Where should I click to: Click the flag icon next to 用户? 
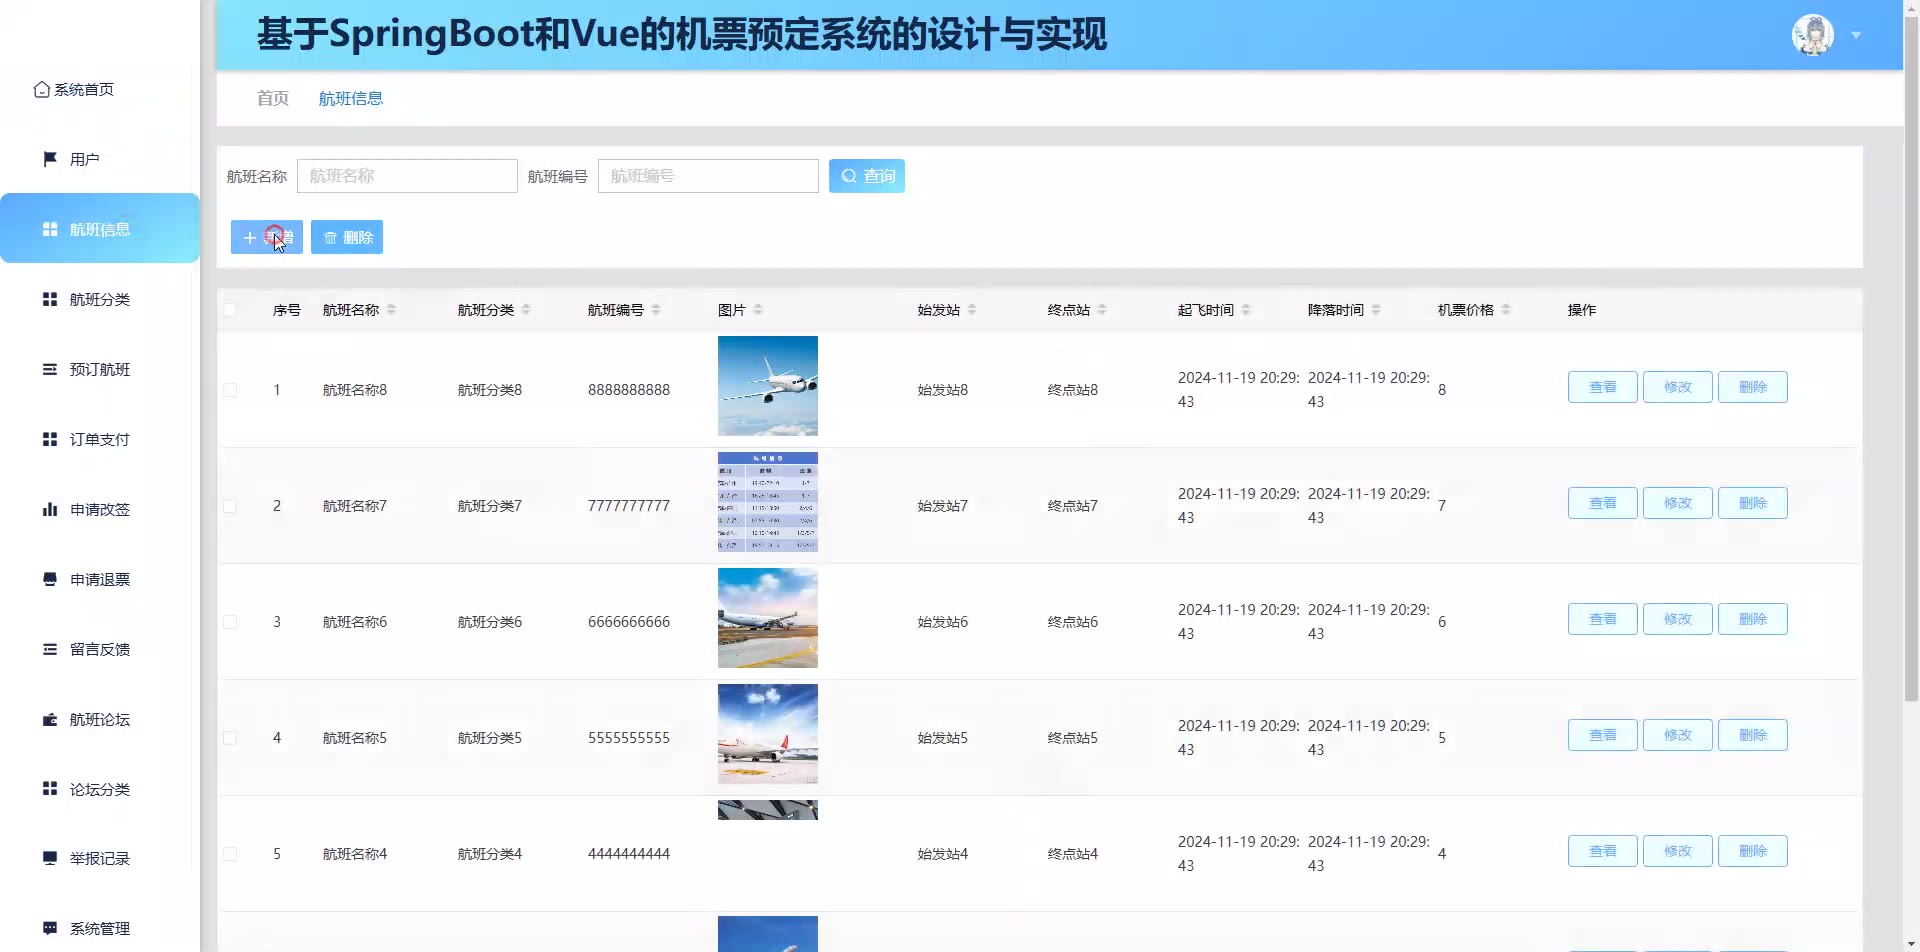[50, 159]
